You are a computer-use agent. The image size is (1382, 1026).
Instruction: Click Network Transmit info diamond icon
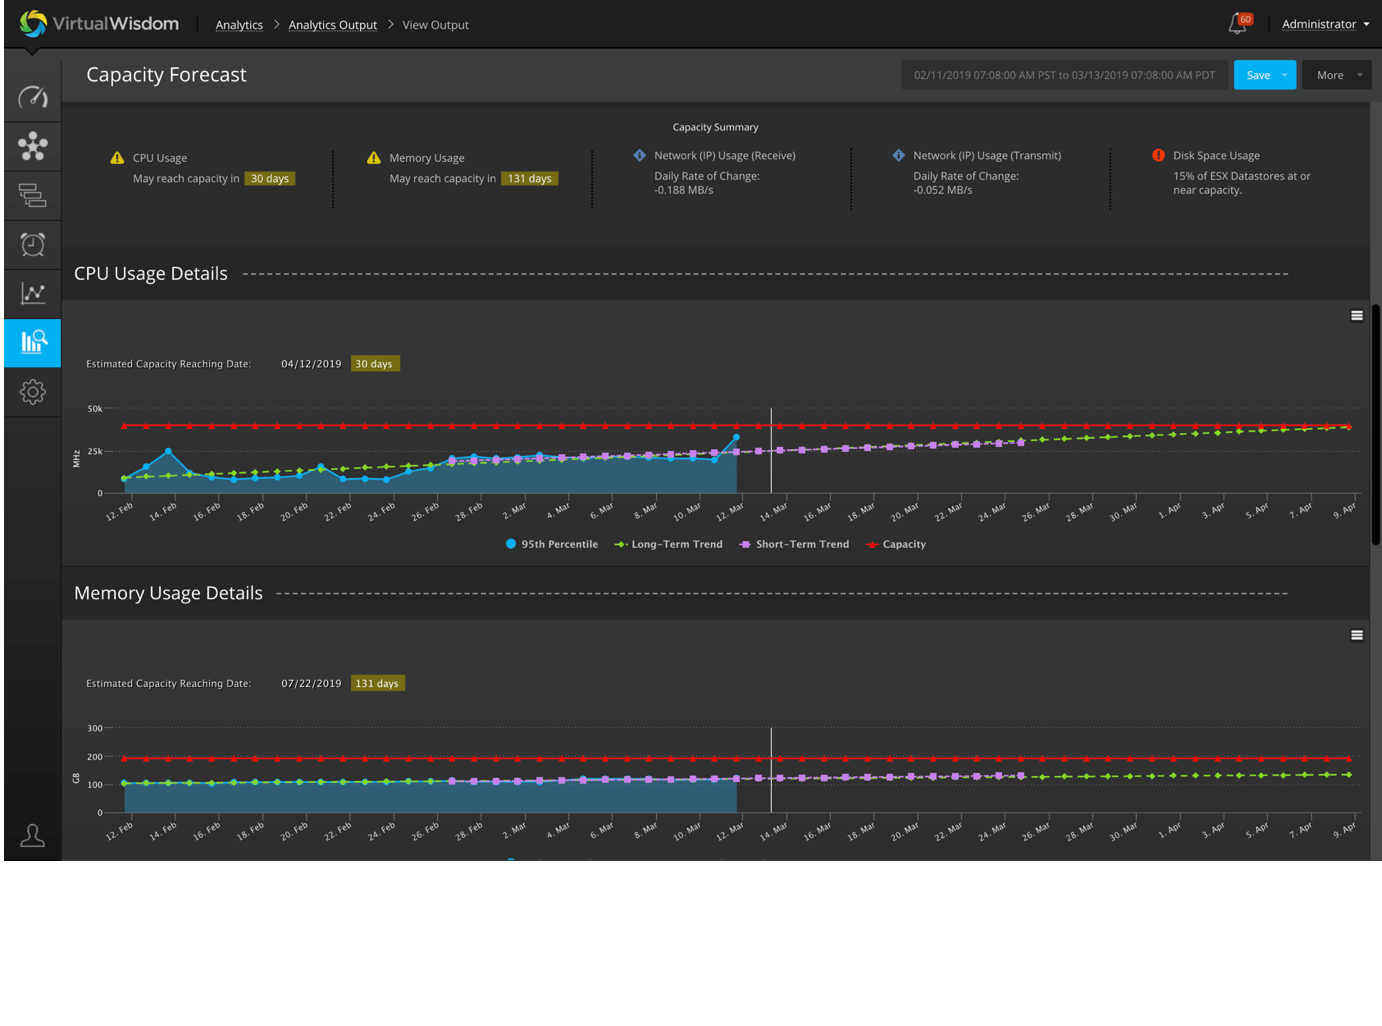click(x=899, y=155)
